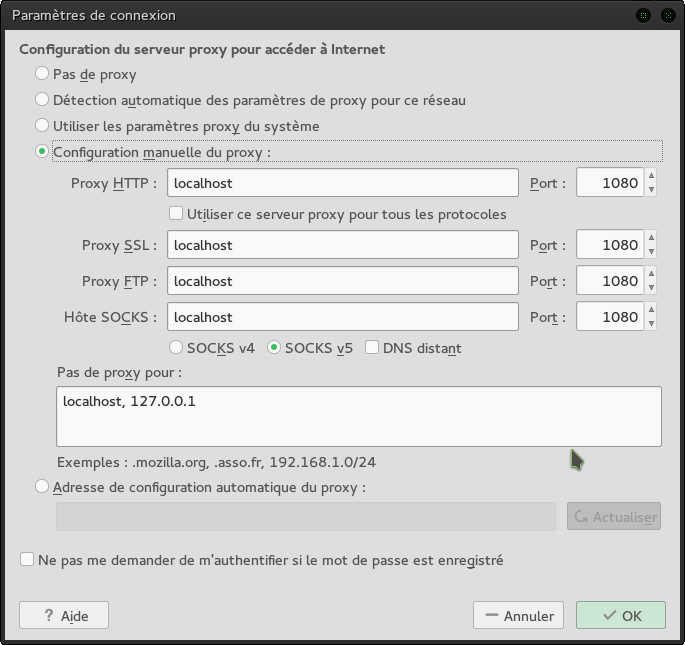Image resolution: width=685 pixels, height=645 pixels.
Task: Select automatic proxy configuration address option
Action: tap(42, 487)
